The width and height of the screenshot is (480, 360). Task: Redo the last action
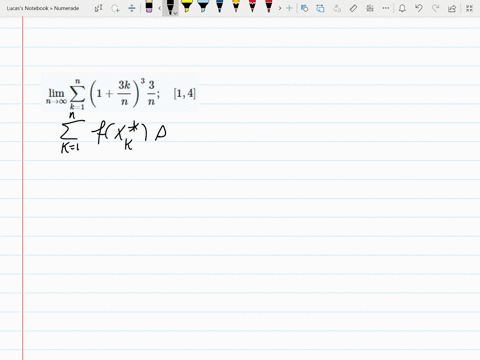[x=435, y=8]
